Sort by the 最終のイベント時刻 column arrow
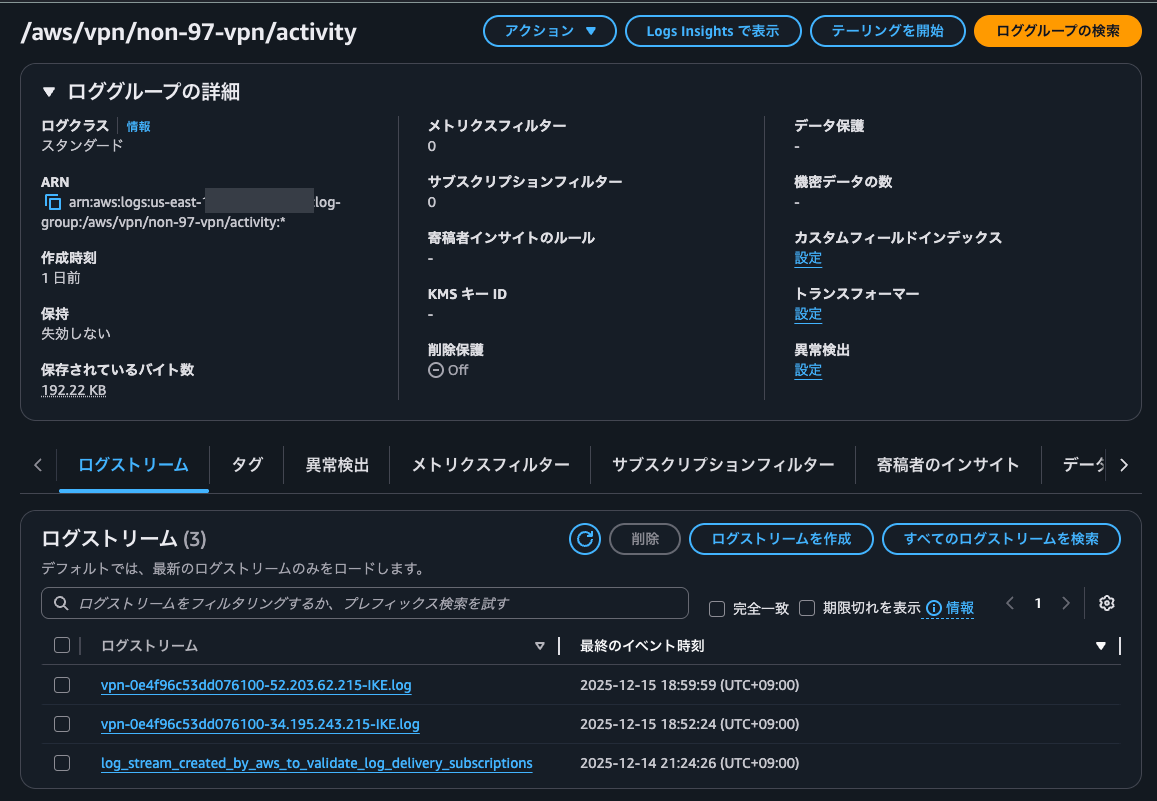The image size is (1157, 801). [x=1099, y=645]
